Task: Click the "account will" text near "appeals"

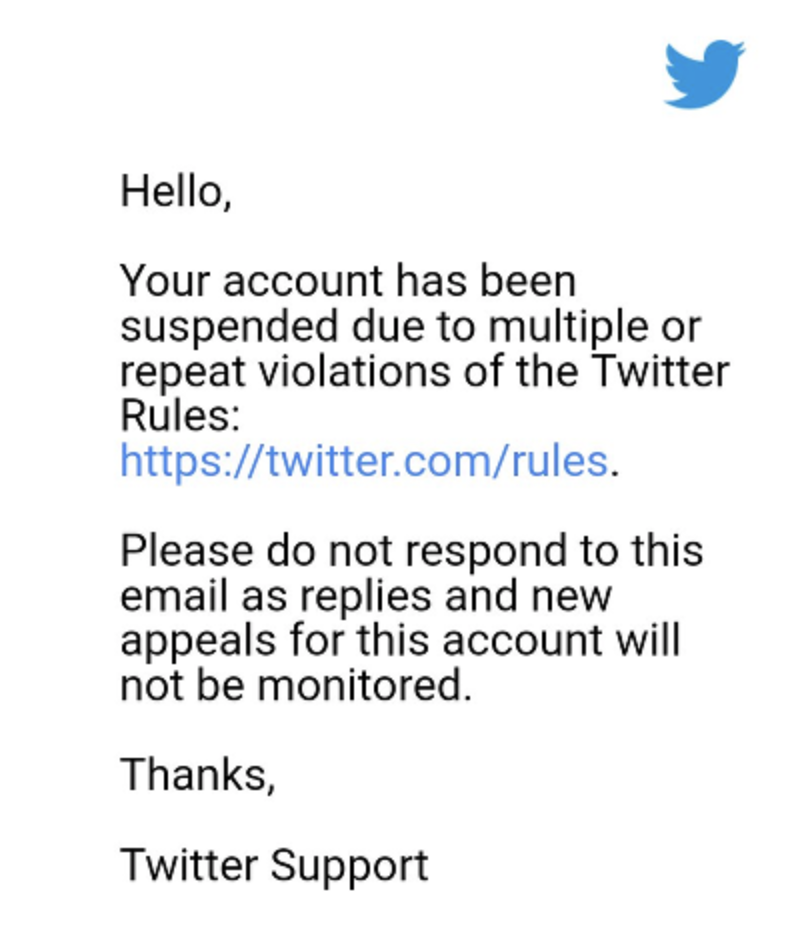Action: 561,641
